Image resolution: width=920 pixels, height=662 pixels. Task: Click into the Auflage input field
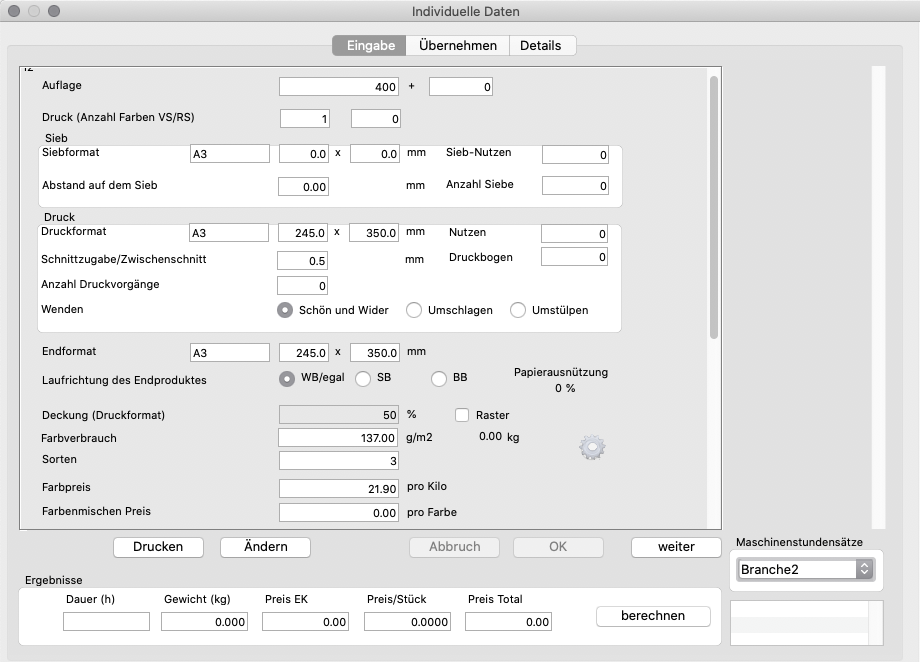339,87
